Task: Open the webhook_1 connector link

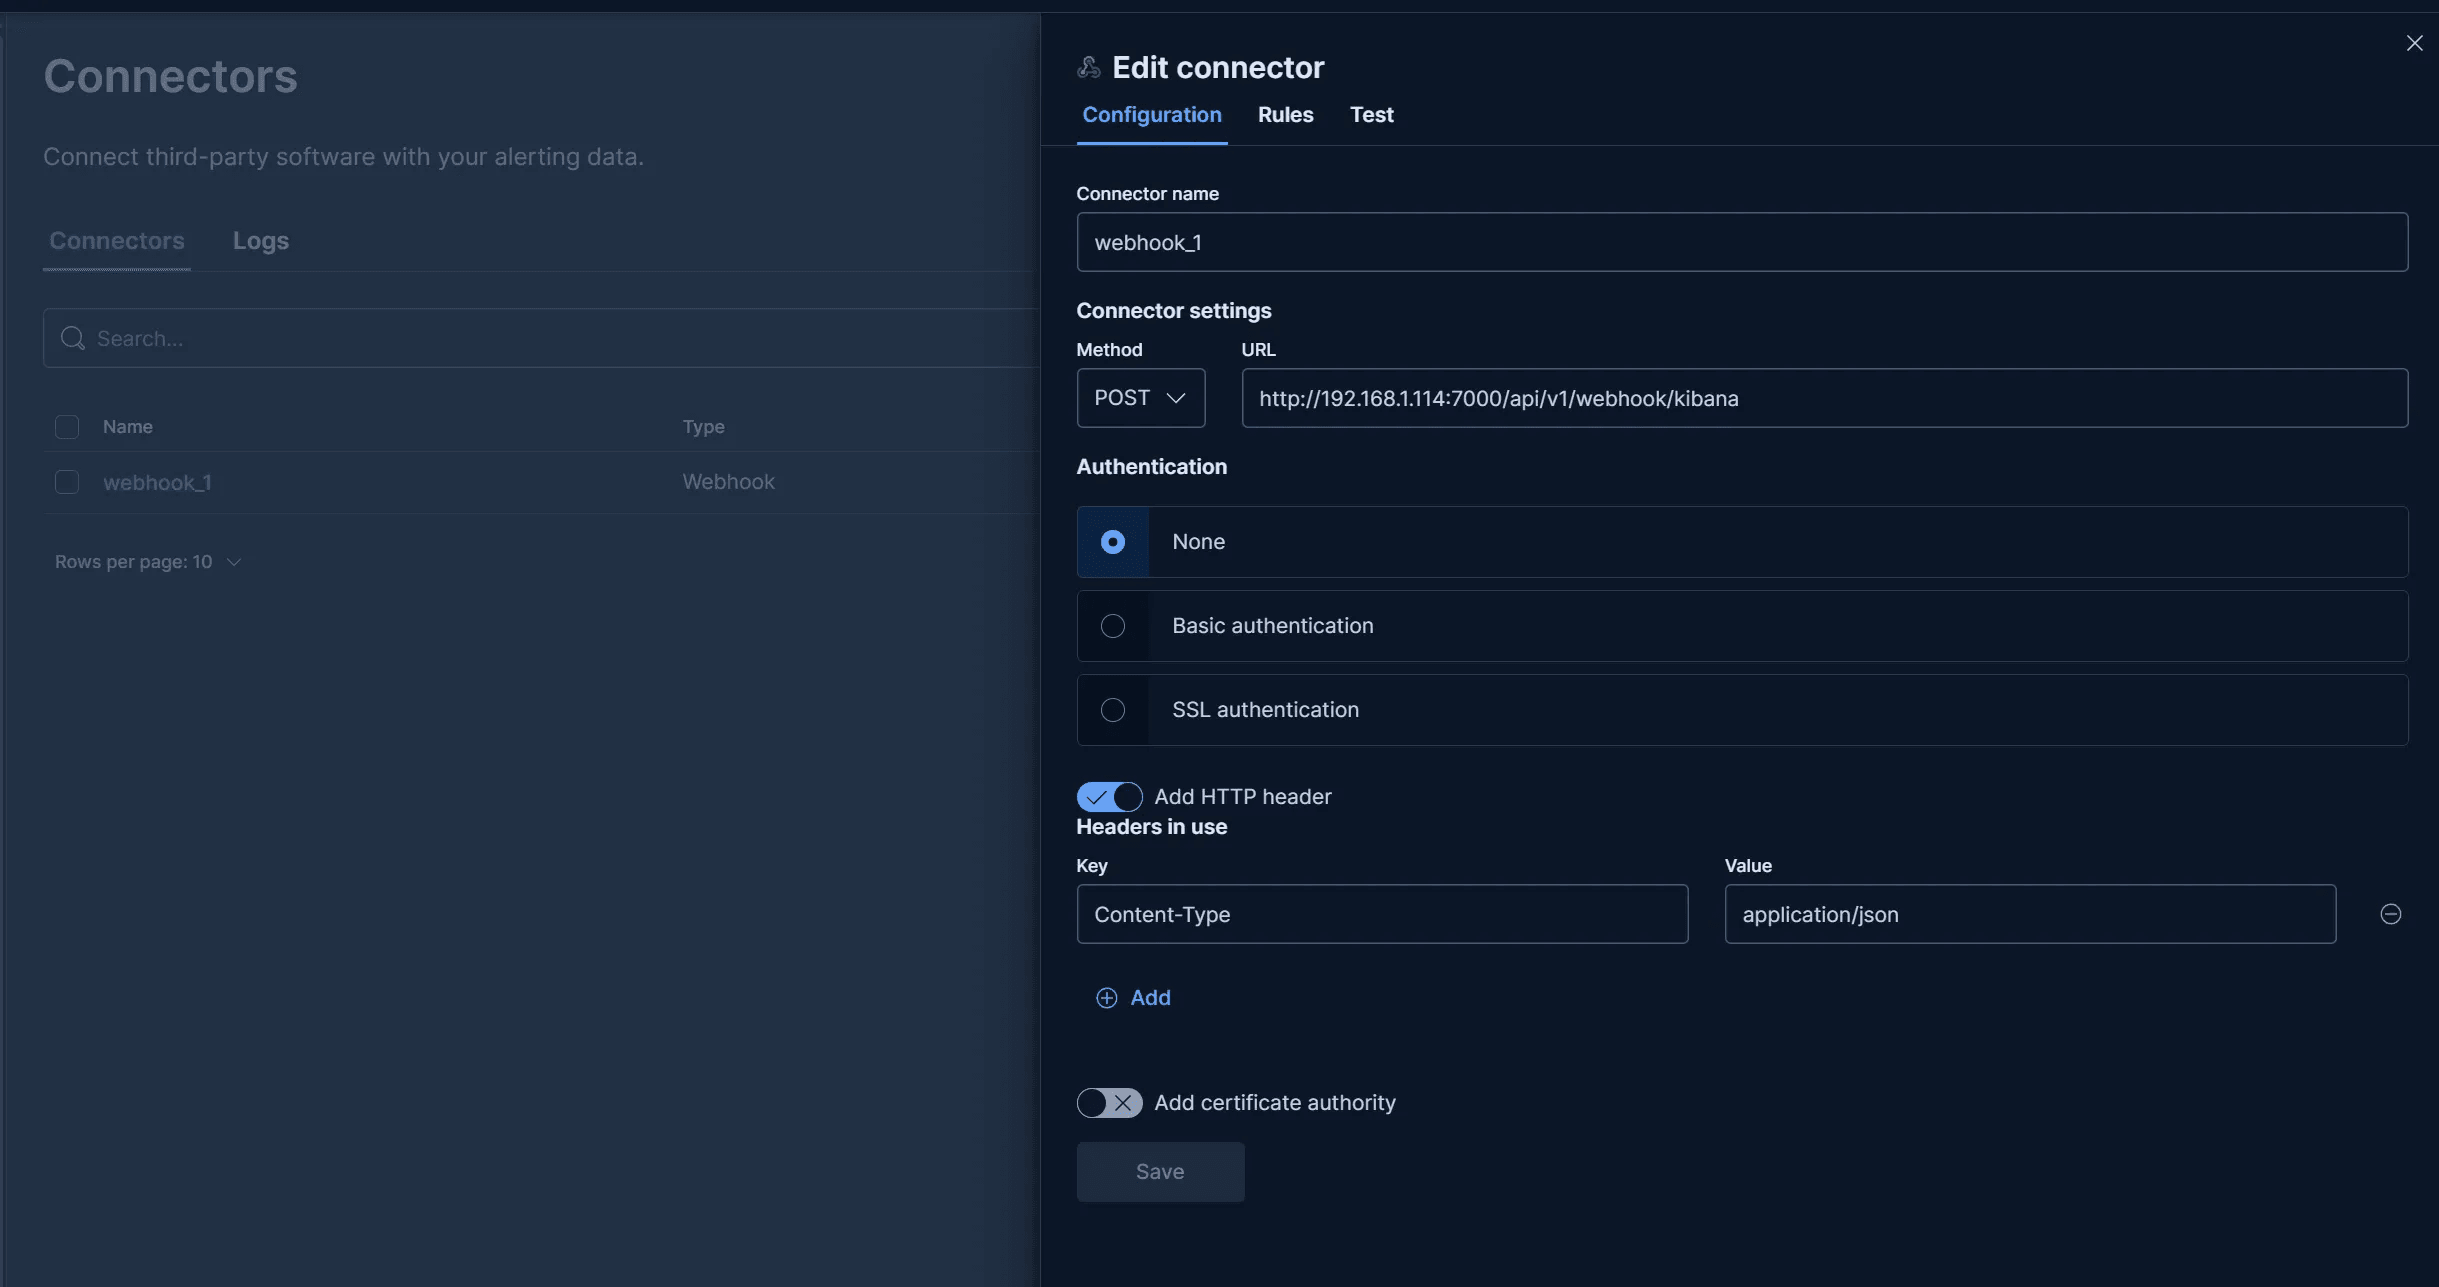Action: coord(157,482)
